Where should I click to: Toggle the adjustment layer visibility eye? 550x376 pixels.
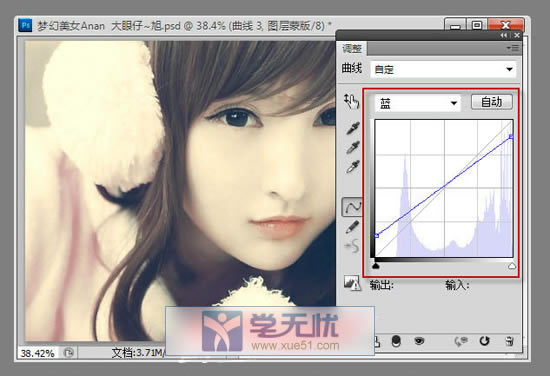(419, 341)
